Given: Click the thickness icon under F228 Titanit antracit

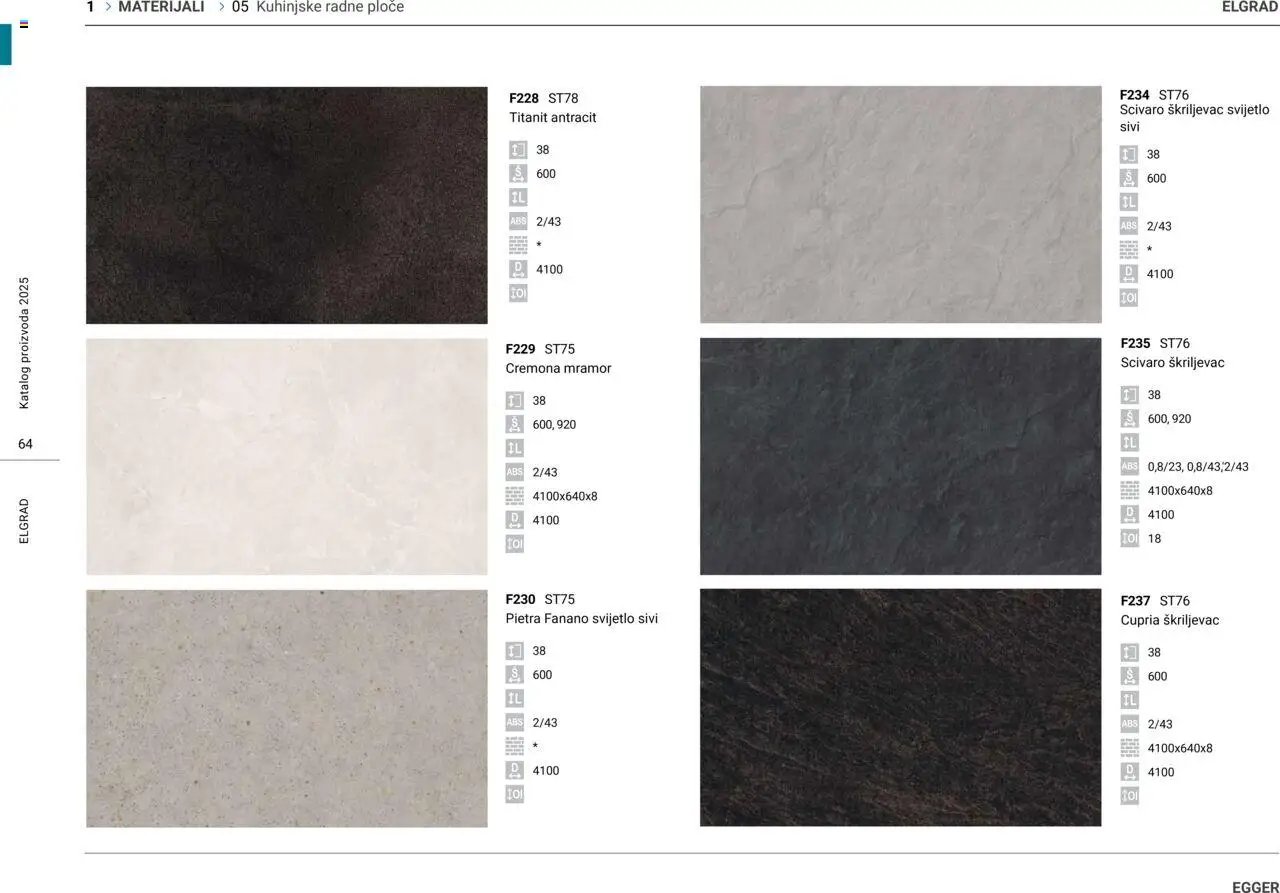Looking at the screenshot, I should (518, 150).
